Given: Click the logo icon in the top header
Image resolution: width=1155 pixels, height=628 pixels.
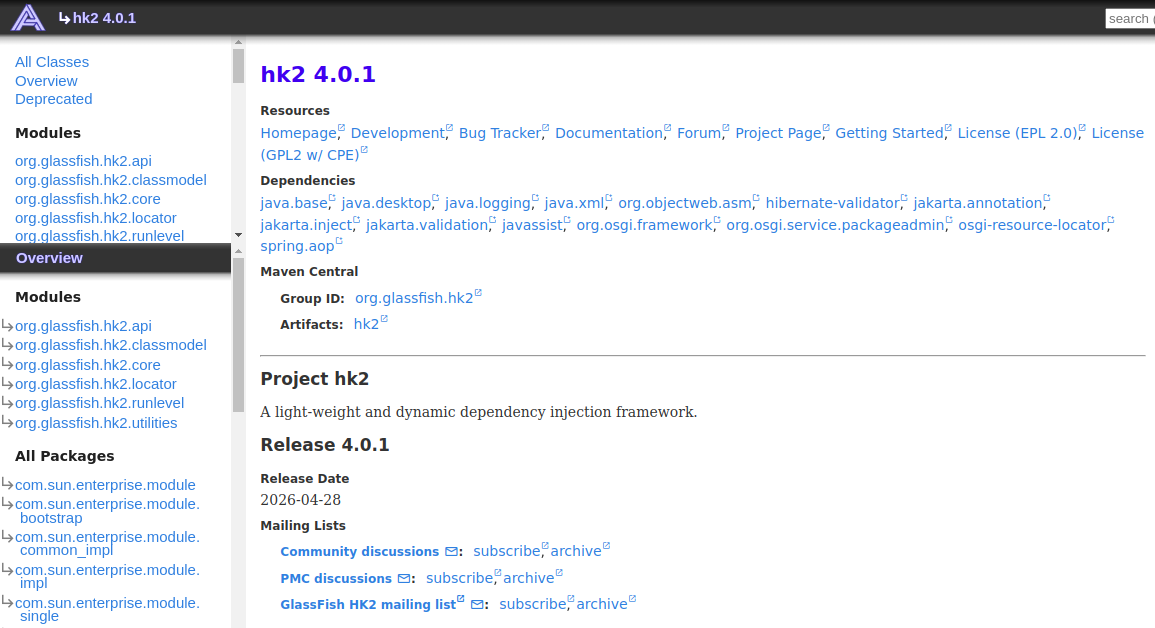Looking at the screenshot, I should coord(28,18).
